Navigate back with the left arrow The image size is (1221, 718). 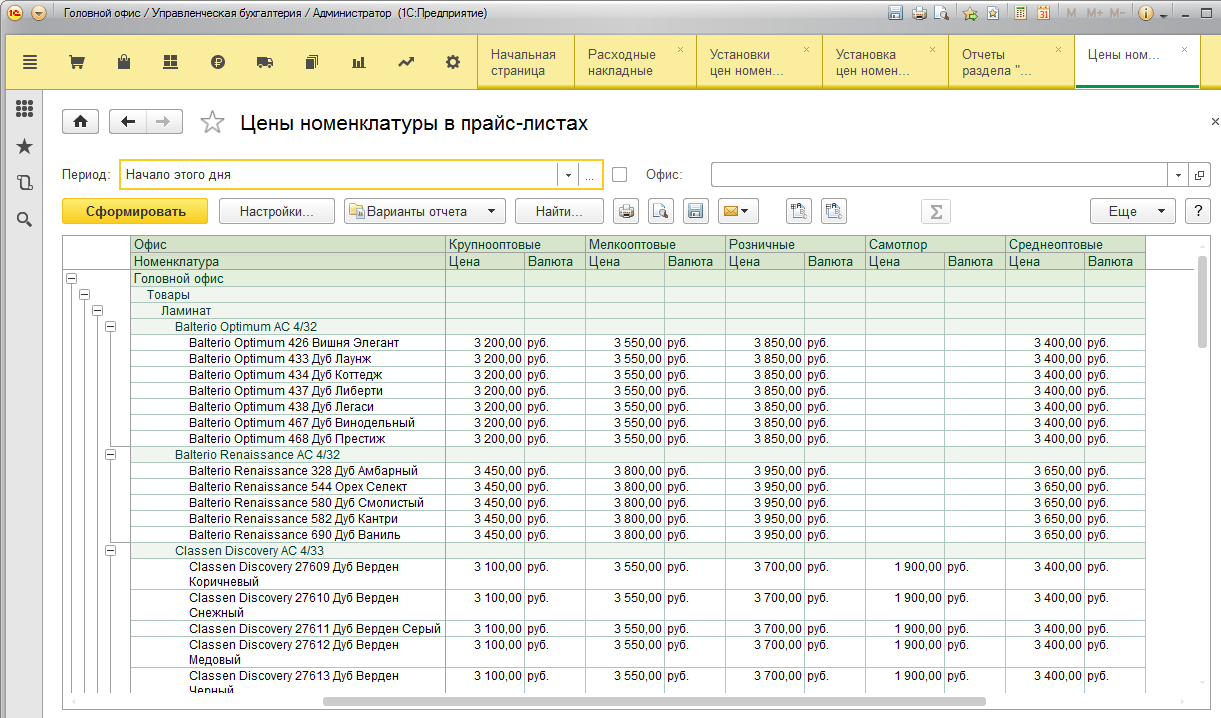pyautogui.click(x=127, y=122)
